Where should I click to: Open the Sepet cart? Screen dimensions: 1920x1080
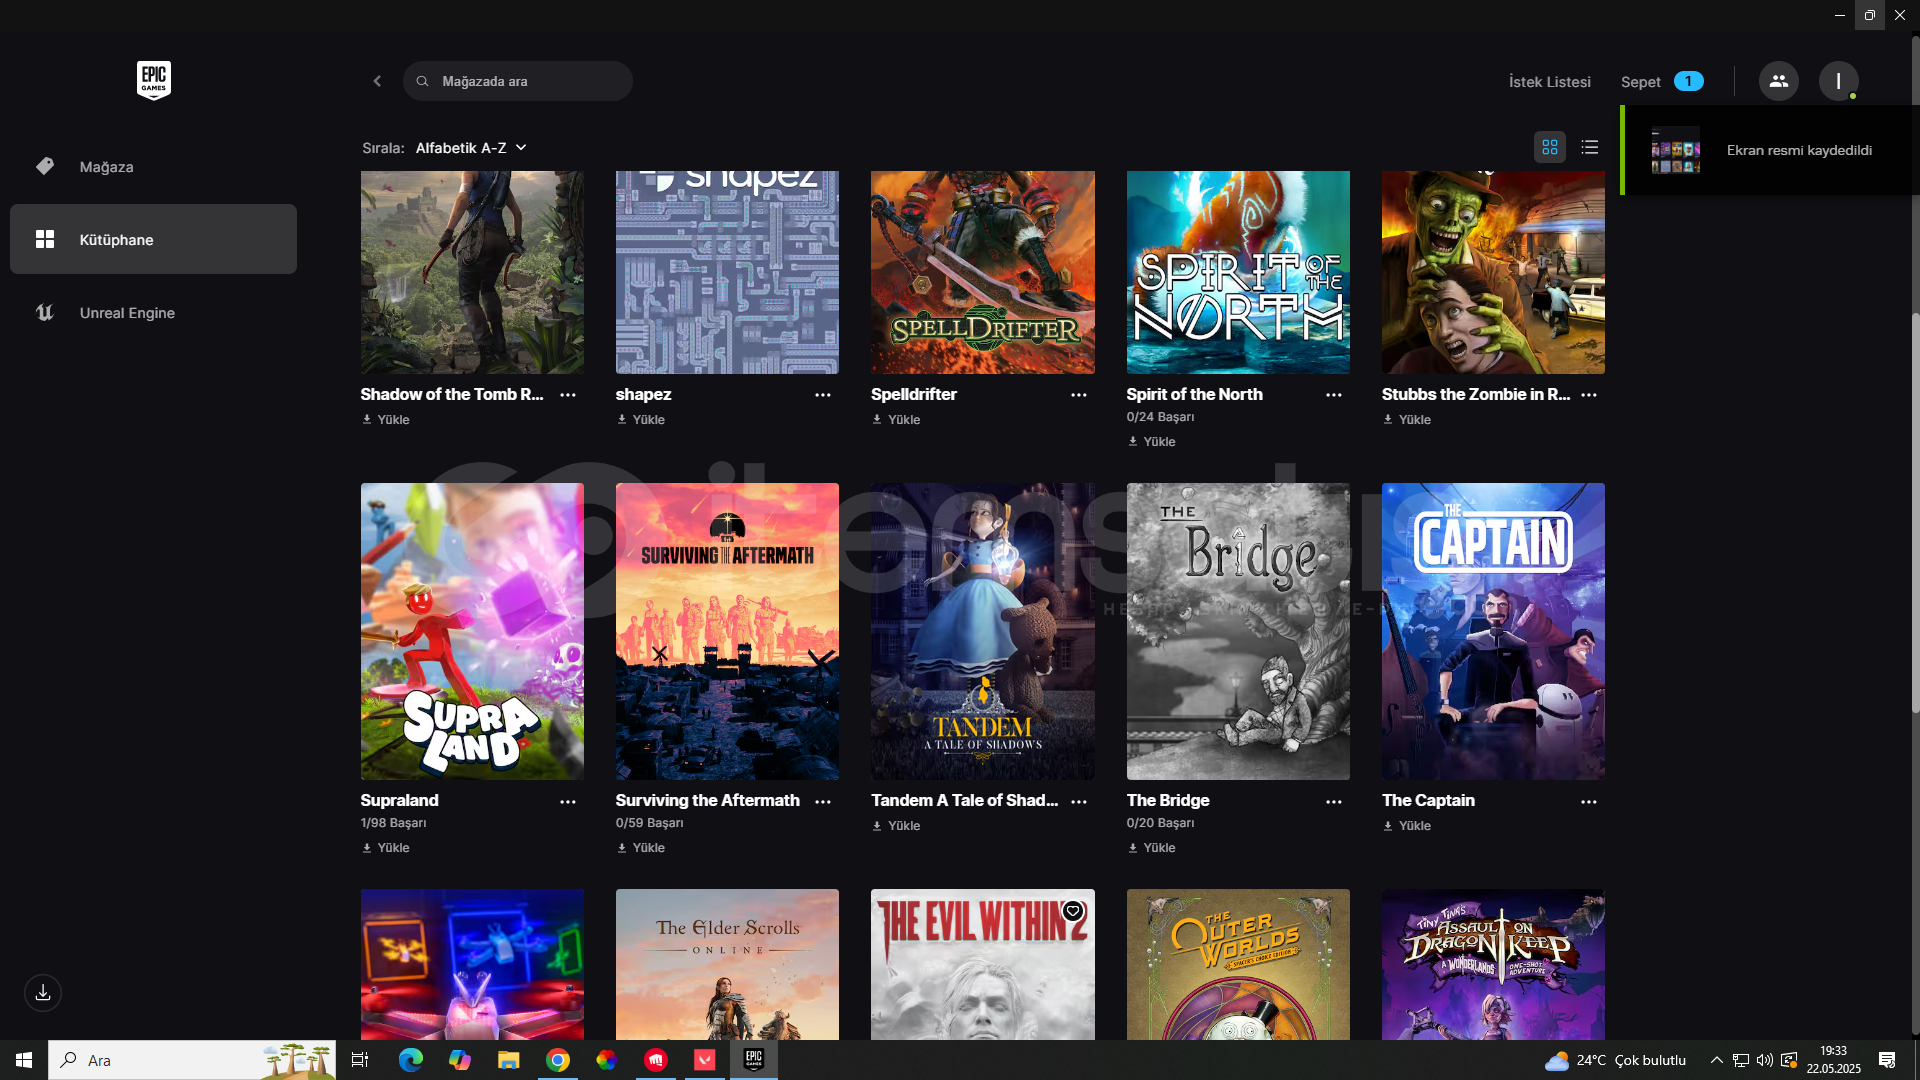point(1661,82)
